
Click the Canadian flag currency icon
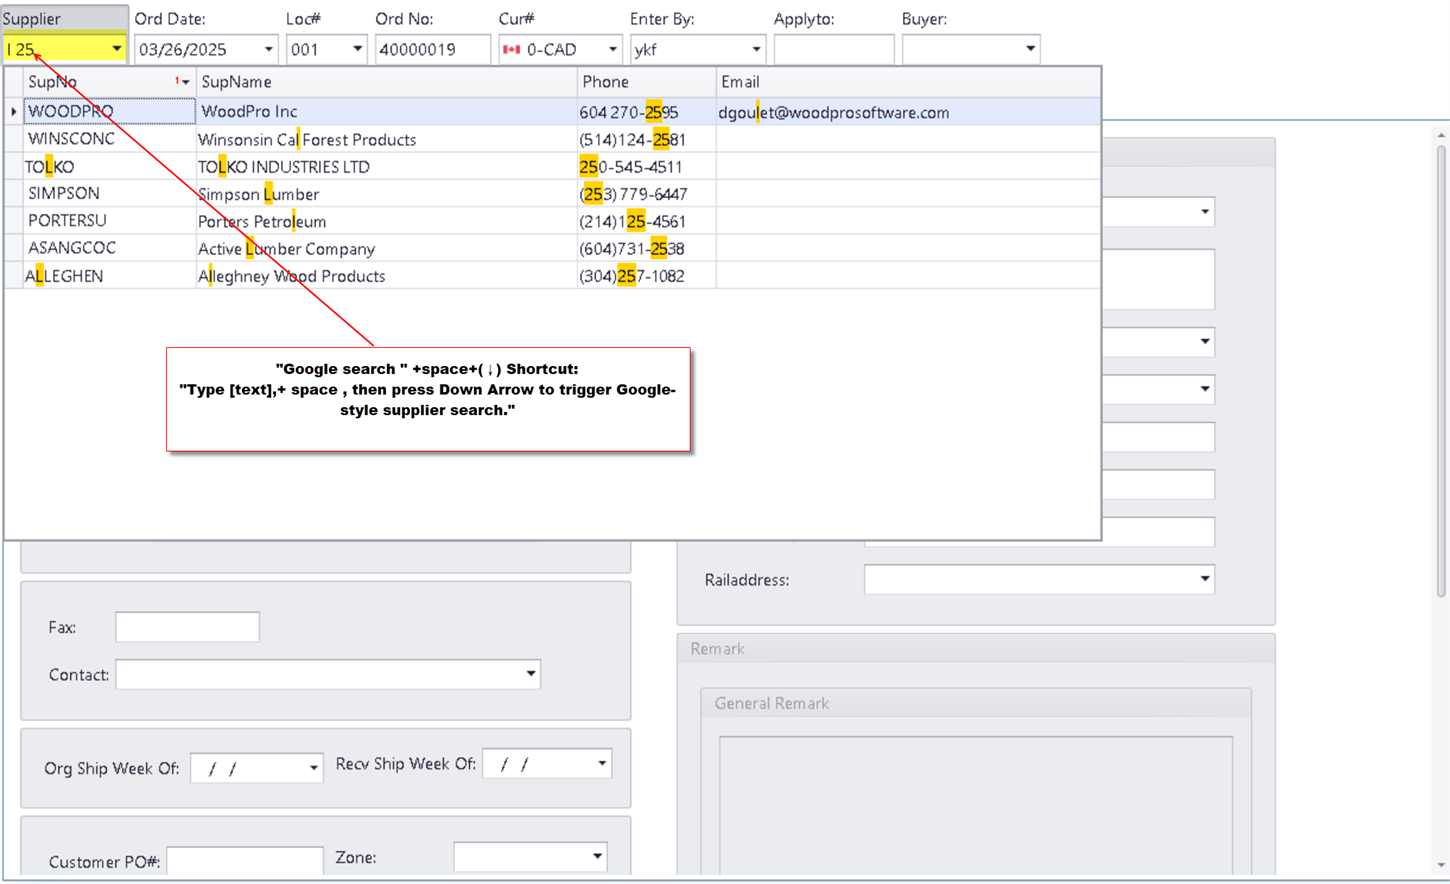[x=512, y=49]
